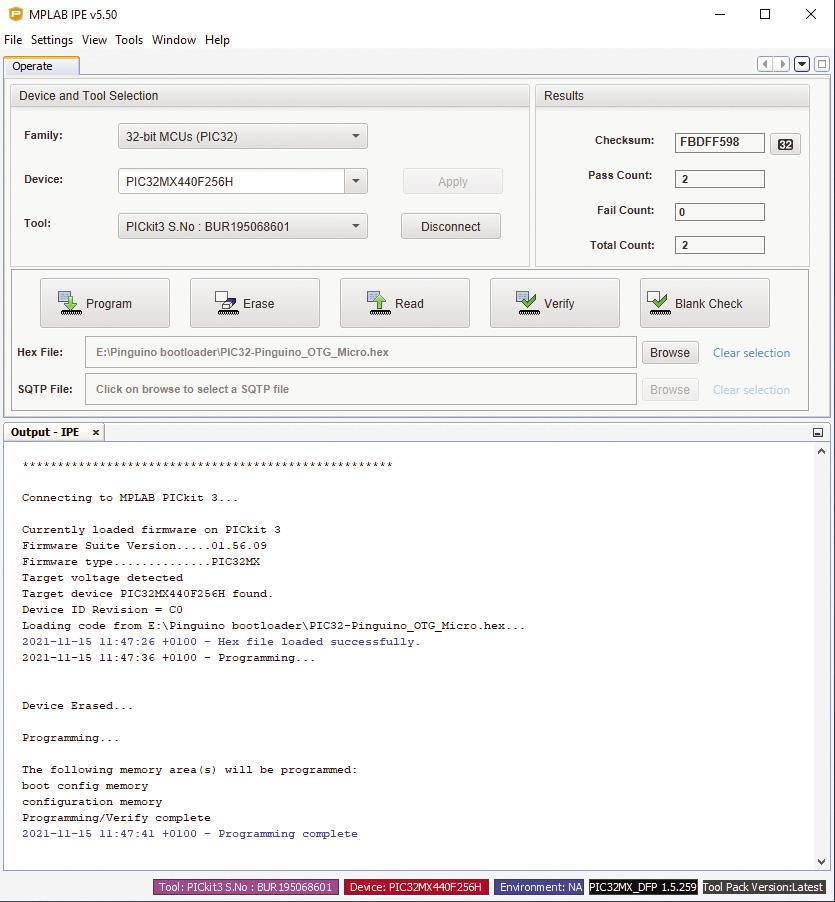Click the SQTP File path field

click(361, 389)
